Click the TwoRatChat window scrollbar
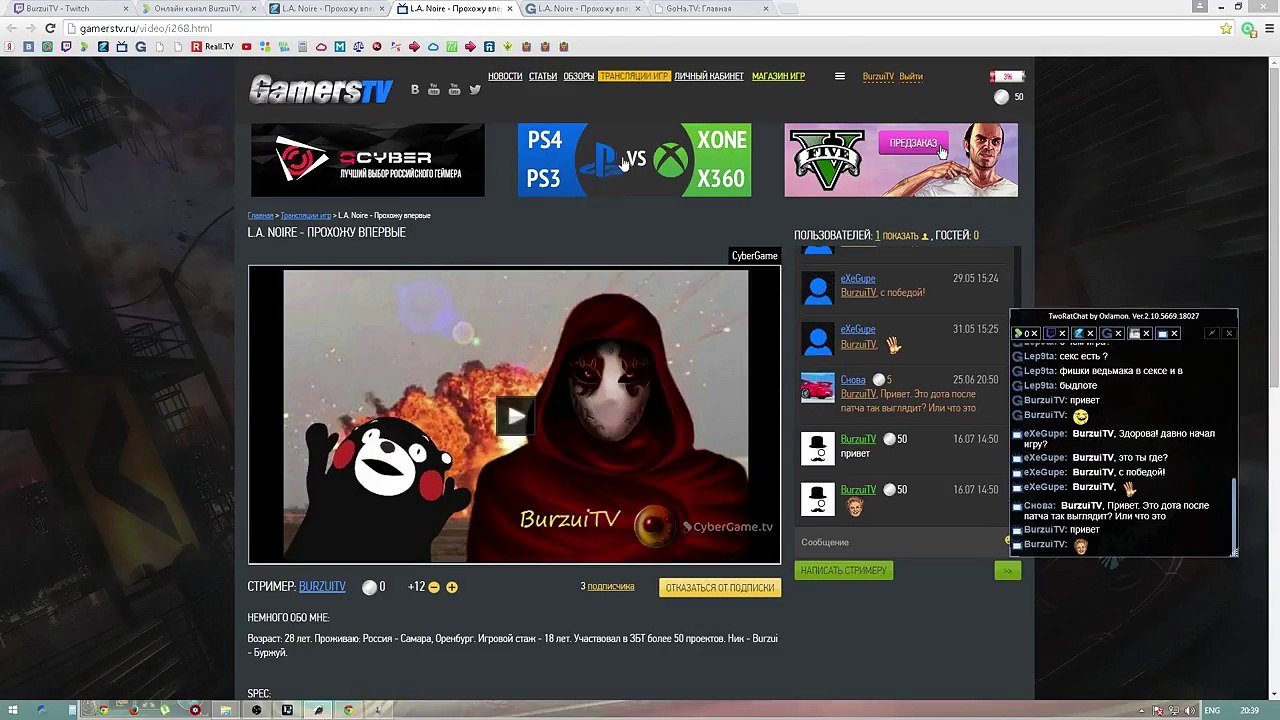The image size is (1280, 720). pyautogui.click(x=1234, y=515)
